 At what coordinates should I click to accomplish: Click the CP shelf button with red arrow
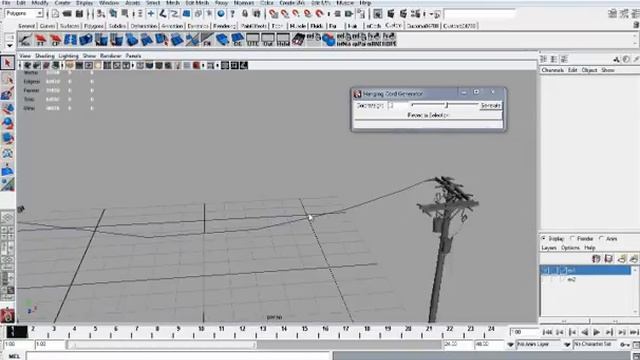tap(55, 40)
